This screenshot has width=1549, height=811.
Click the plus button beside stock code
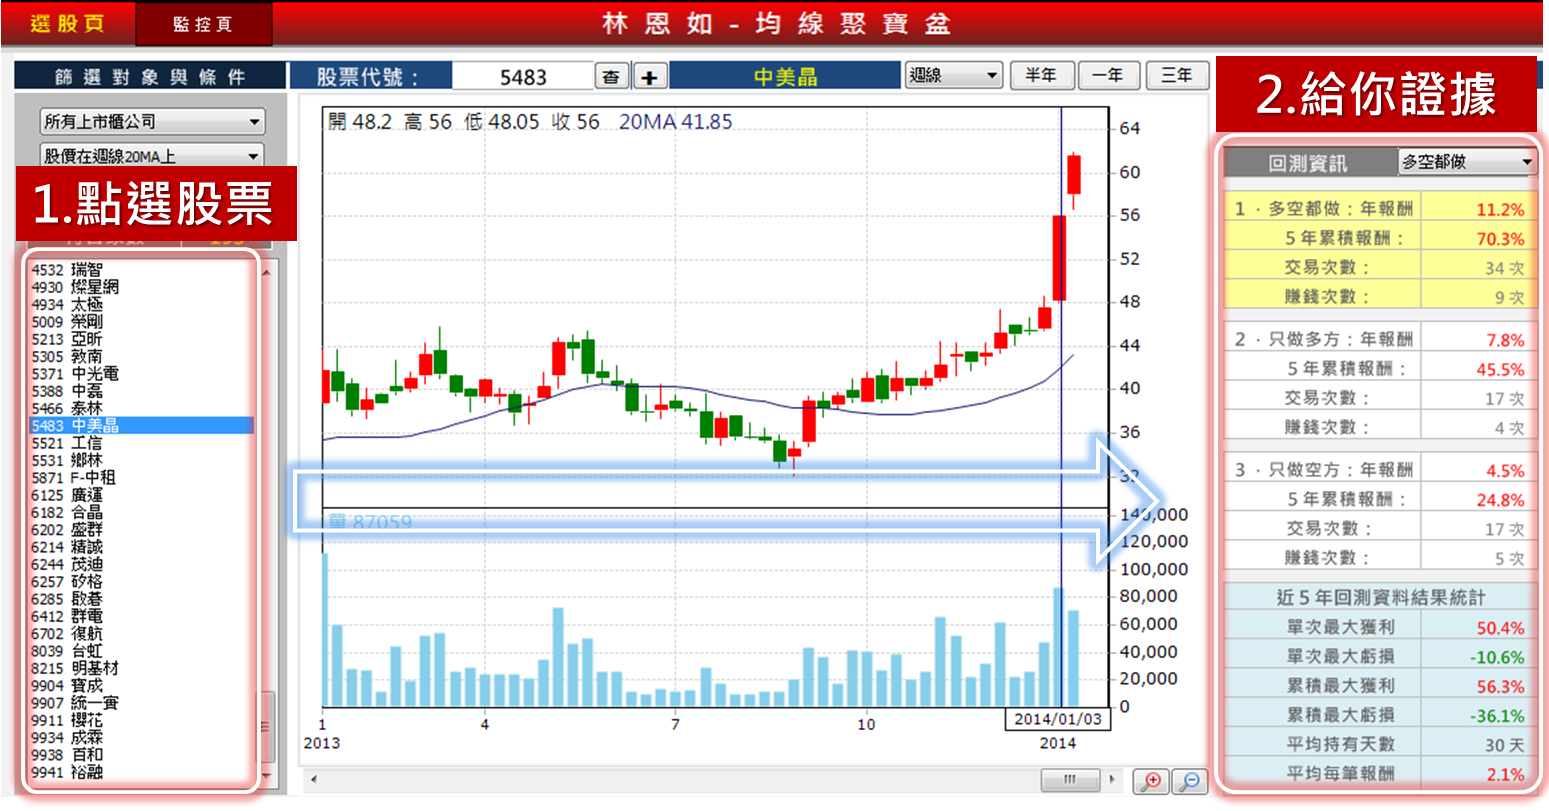tap(649, 77)
